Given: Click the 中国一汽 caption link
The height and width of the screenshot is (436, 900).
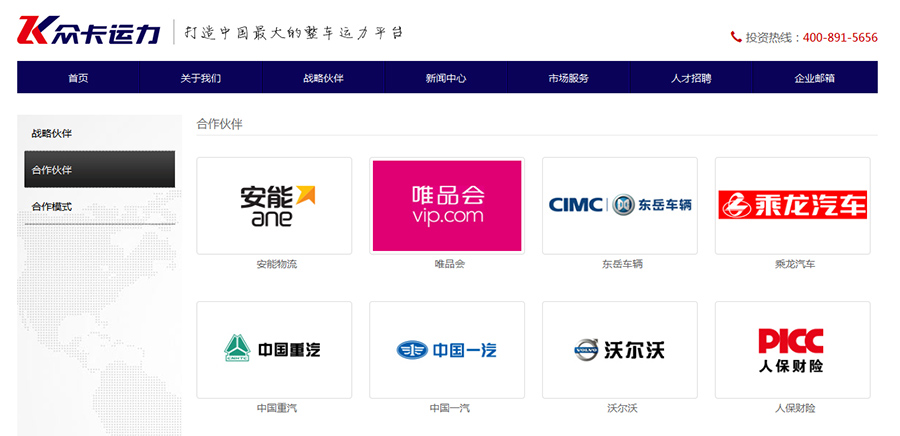Looking at the screenshot, I should [449, 408].
